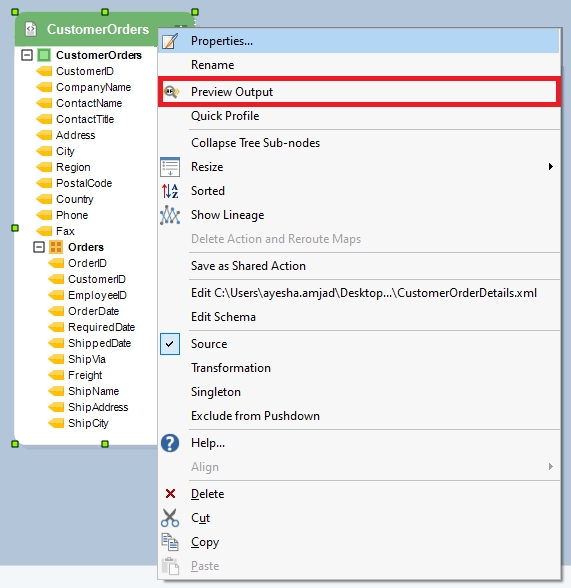Image resolution: width=571 pixels, height=588 pixels.
Task: Click Save as Shared Action
Action: pos(248,266)
